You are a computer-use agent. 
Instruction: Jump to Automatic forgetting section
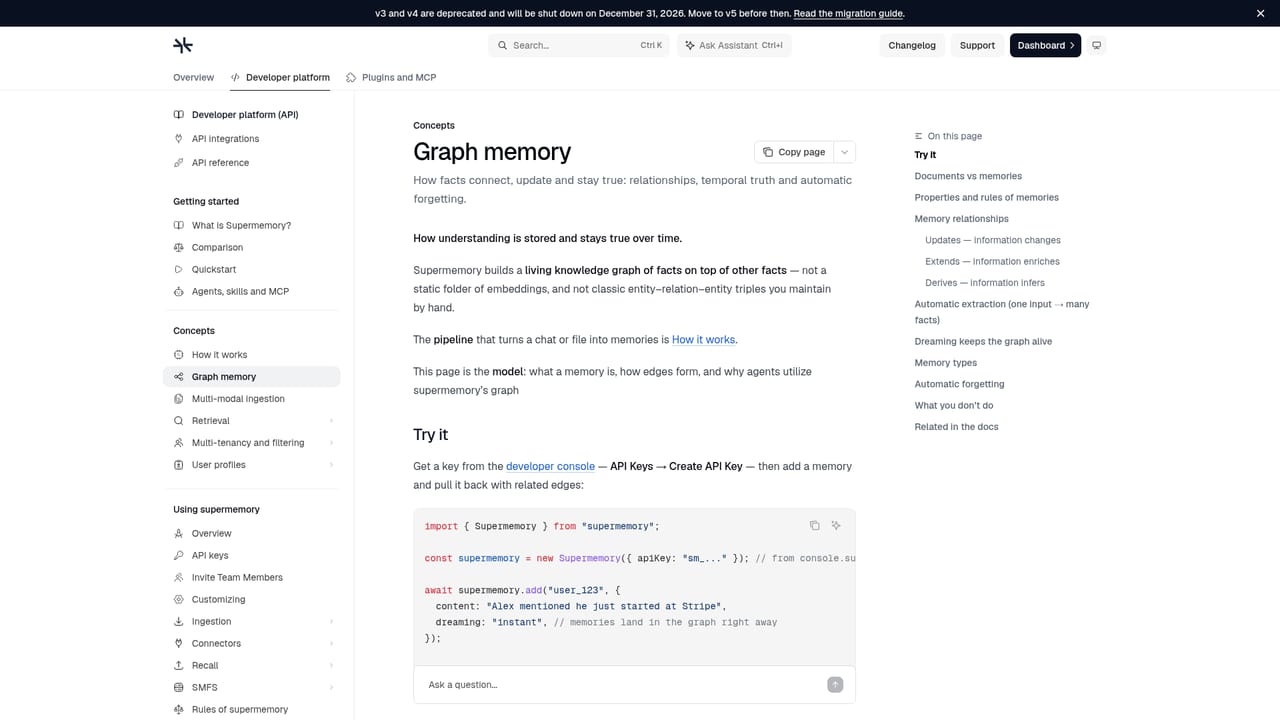point(959,384)
